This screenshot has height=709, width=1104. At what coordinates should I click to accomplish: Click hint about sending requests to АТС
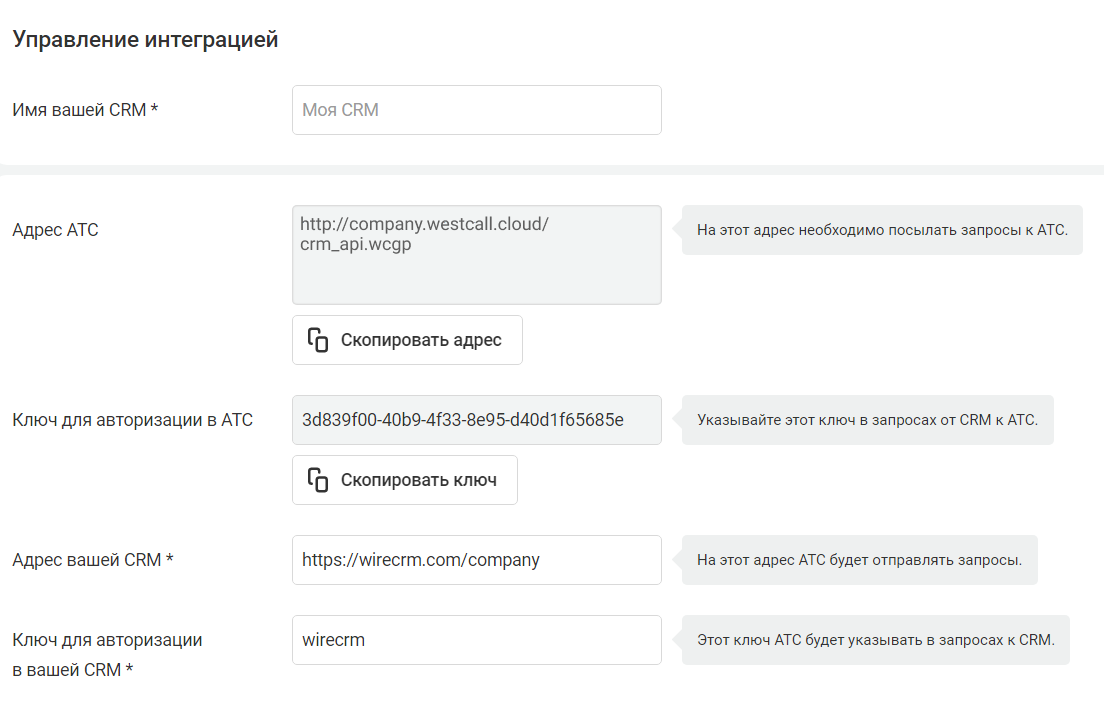pyautogui.click(x=882, y=230)
